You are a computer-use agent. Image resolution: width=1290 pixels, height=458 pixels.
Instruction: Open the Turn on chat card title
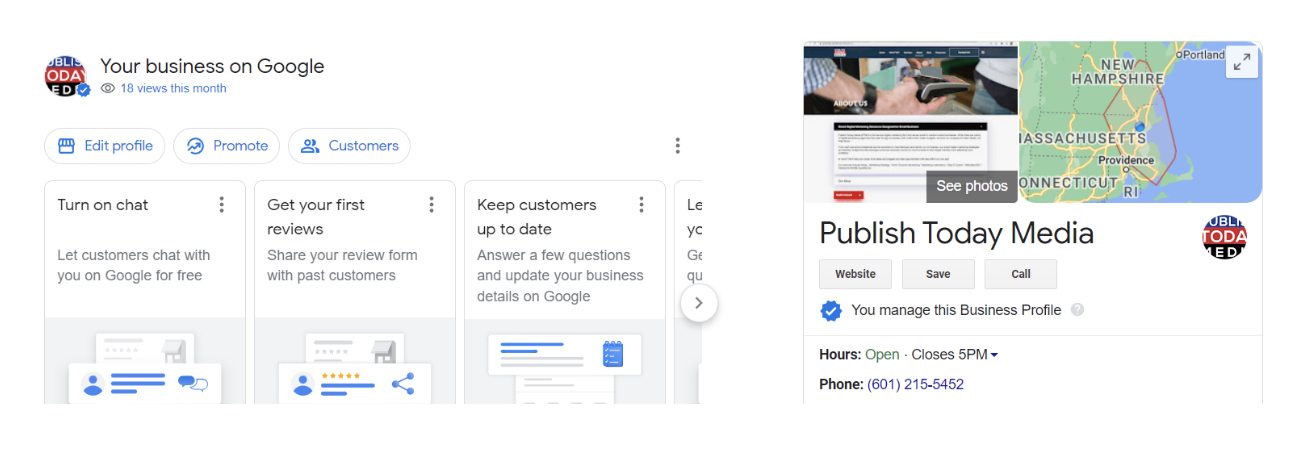pyautogui.click(x=103, y=205)
